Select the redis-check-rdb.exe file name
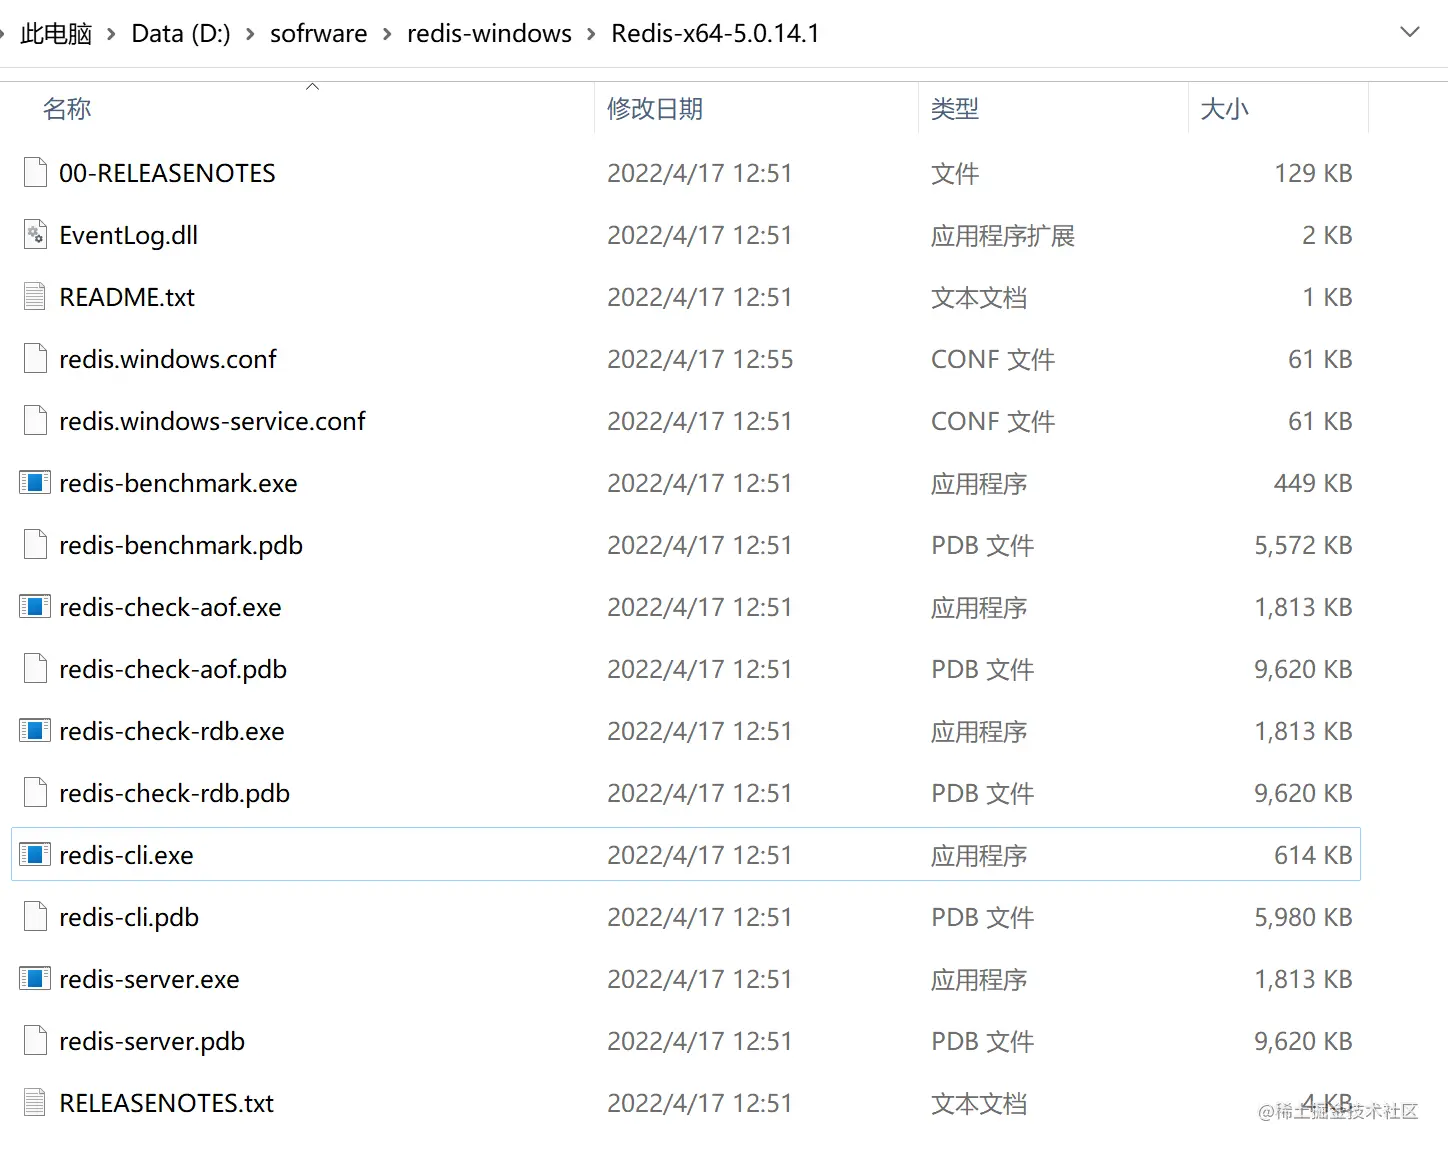The height and width of the screenshot is (1151, 1448). pyautogui.click(x=172, y=731)
